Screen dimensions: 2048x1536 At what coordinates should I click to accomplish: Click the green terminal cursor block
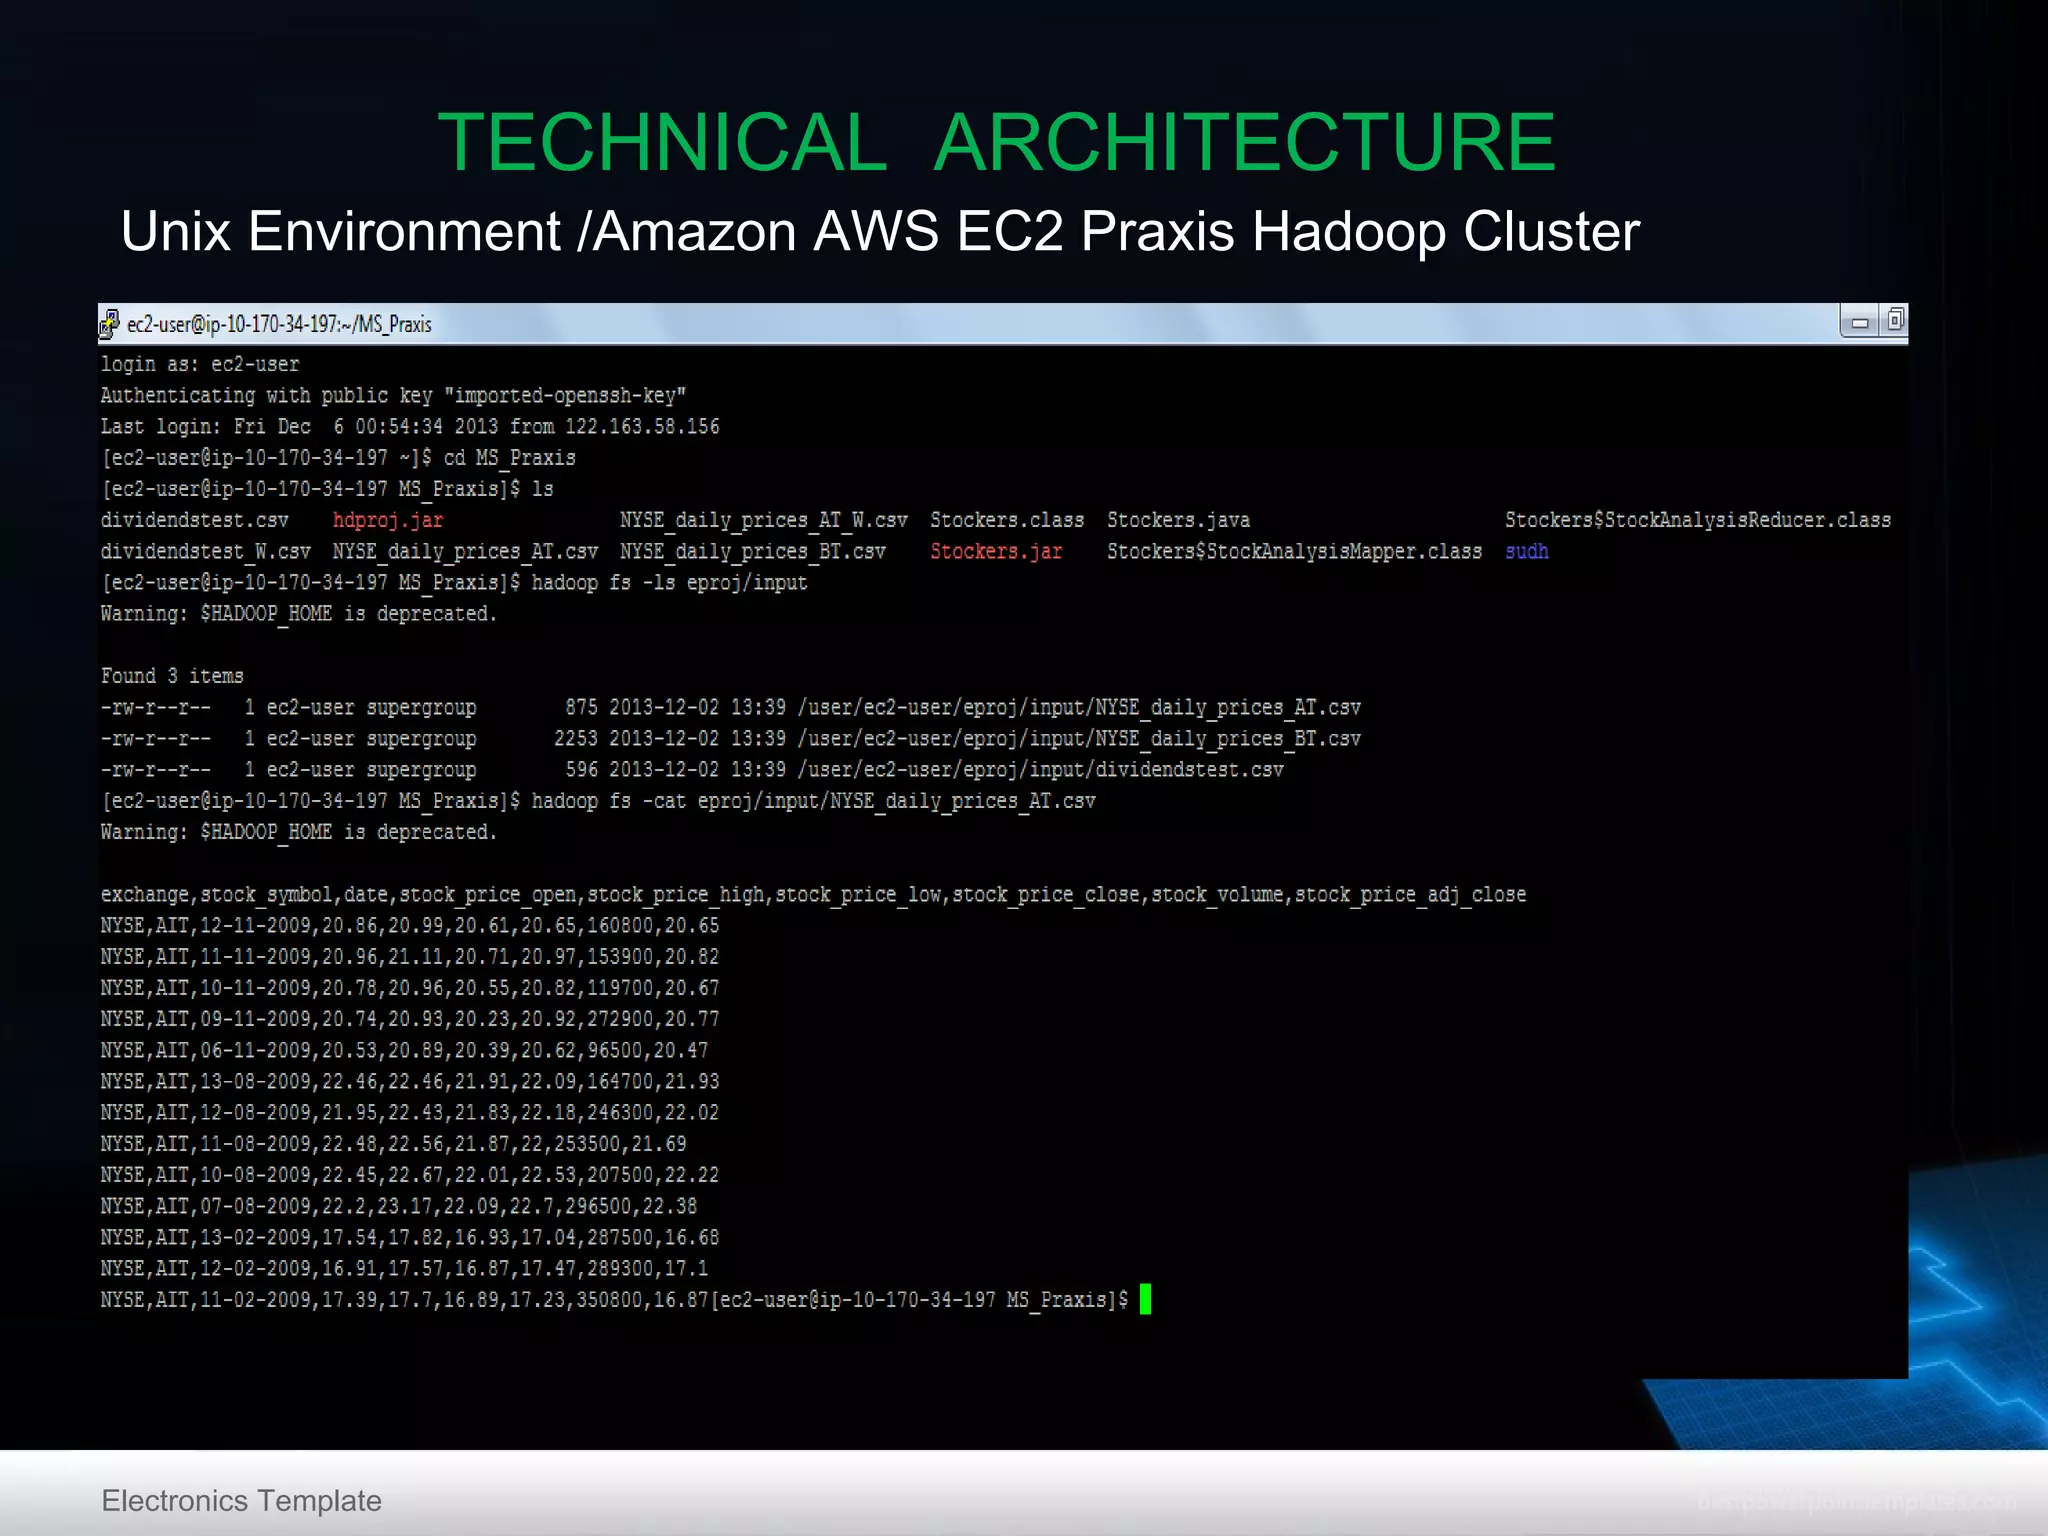(x=1146, y=1299)
